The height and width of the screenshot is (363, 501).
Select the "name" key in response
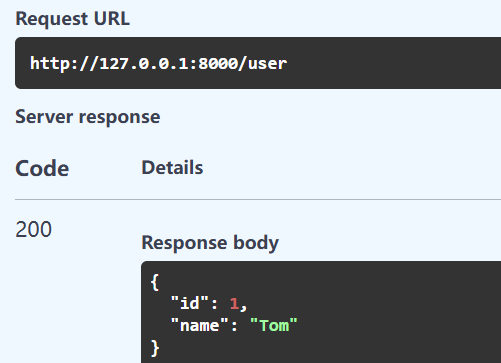click(199, 325)
